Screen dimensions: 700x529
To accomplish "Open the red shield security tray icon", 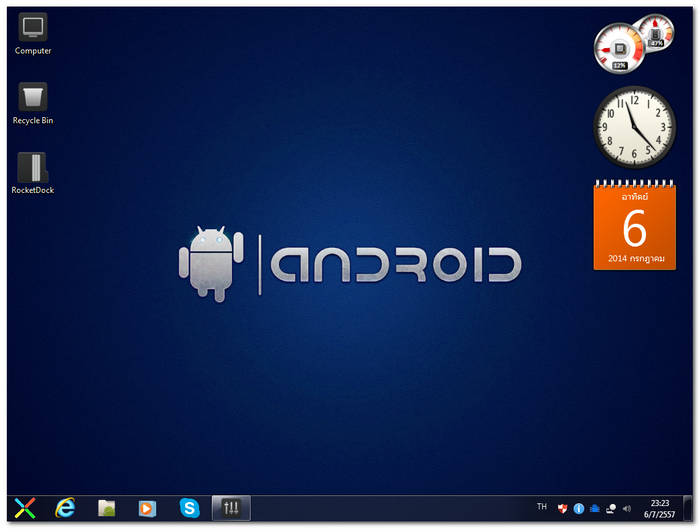I will click(562, 508).
